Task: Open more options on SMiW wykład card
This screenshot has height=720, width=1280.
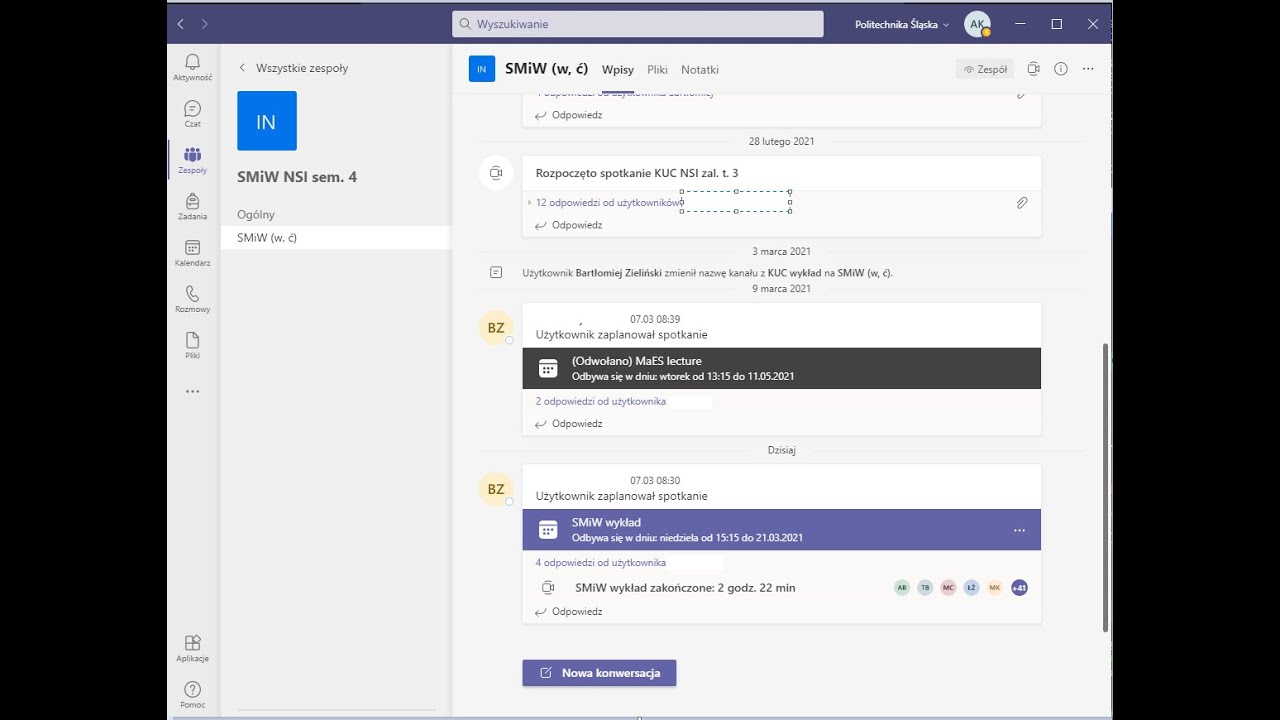Action: coord(1019,530)
